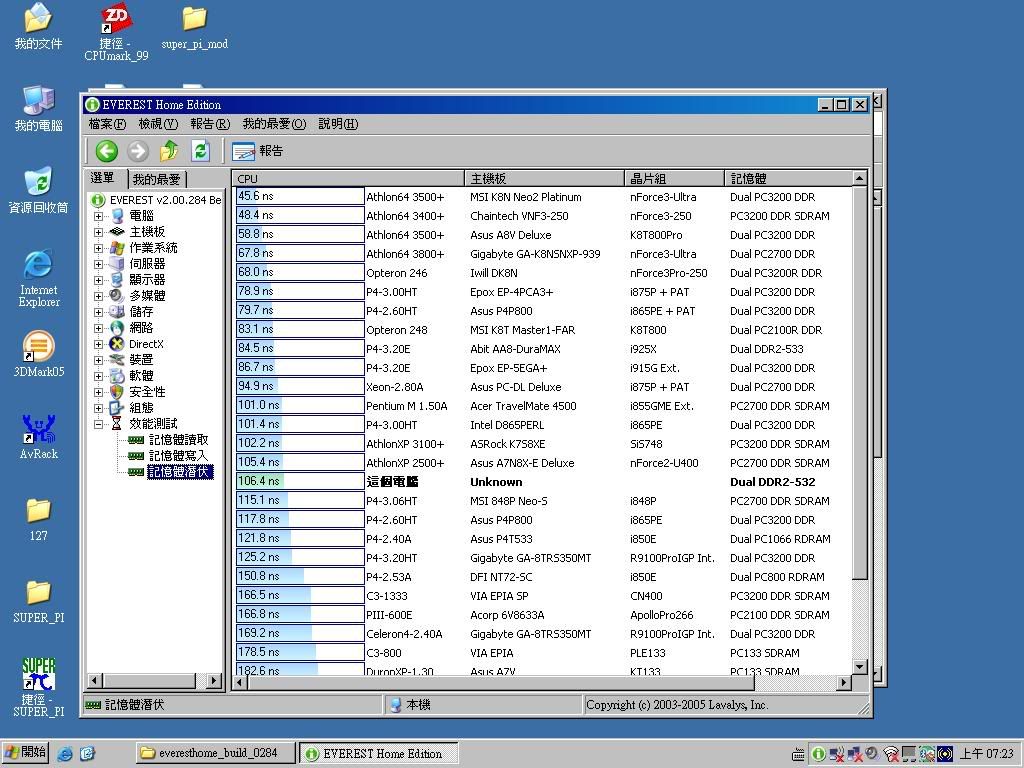
Task: Go up one level with Up arrow icon
Action: [169, 151]
